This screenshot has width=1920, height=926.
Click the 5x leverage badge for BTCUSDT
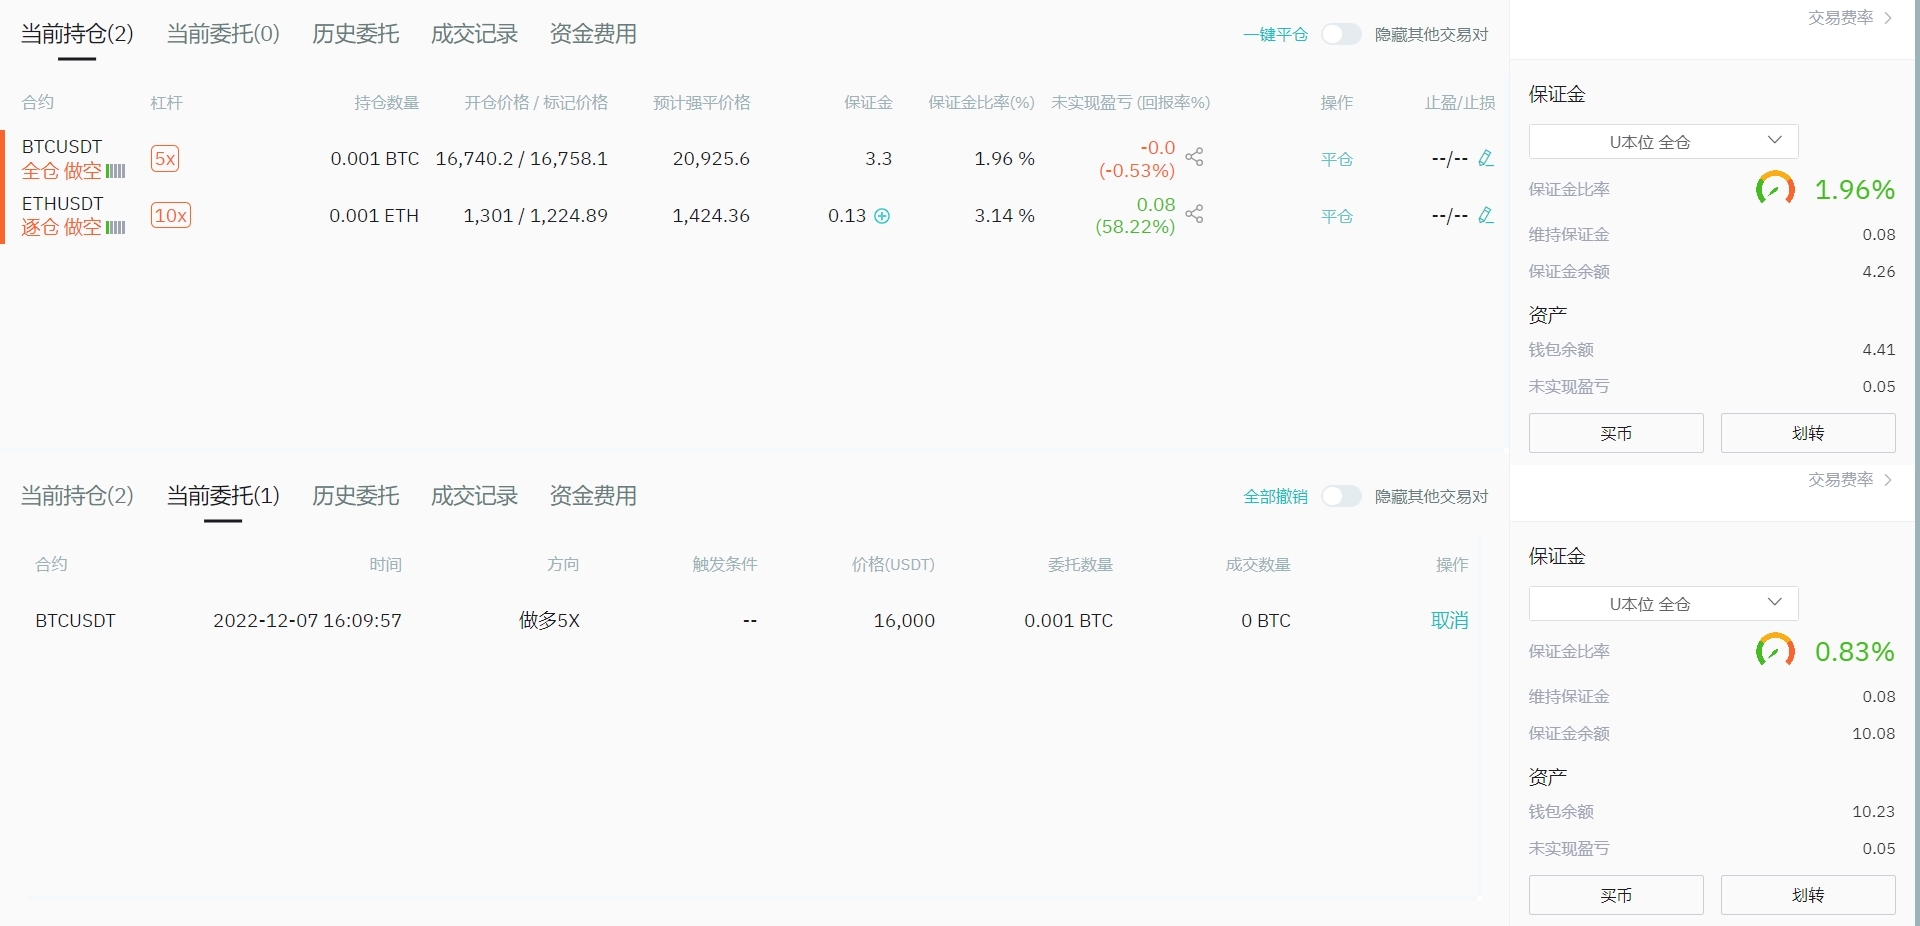pyautogui.click(x=165, y=159)
